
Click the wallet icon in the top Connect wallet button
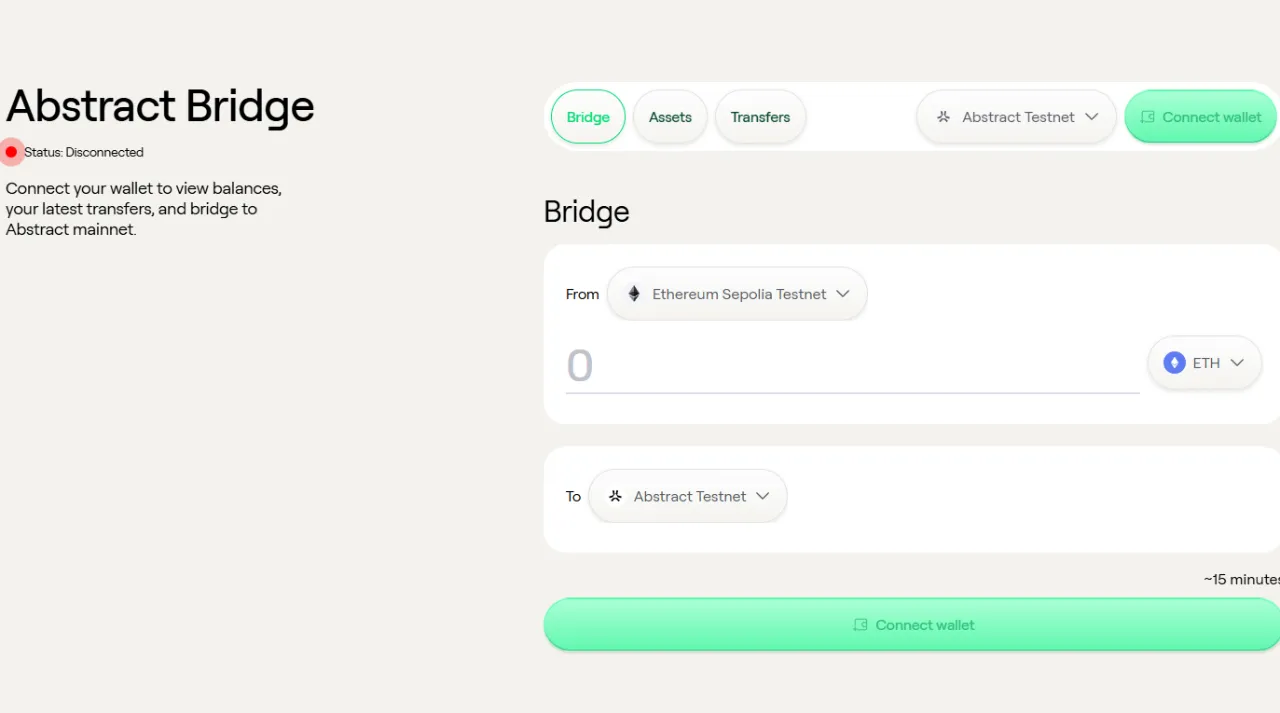coord(1148,117)
